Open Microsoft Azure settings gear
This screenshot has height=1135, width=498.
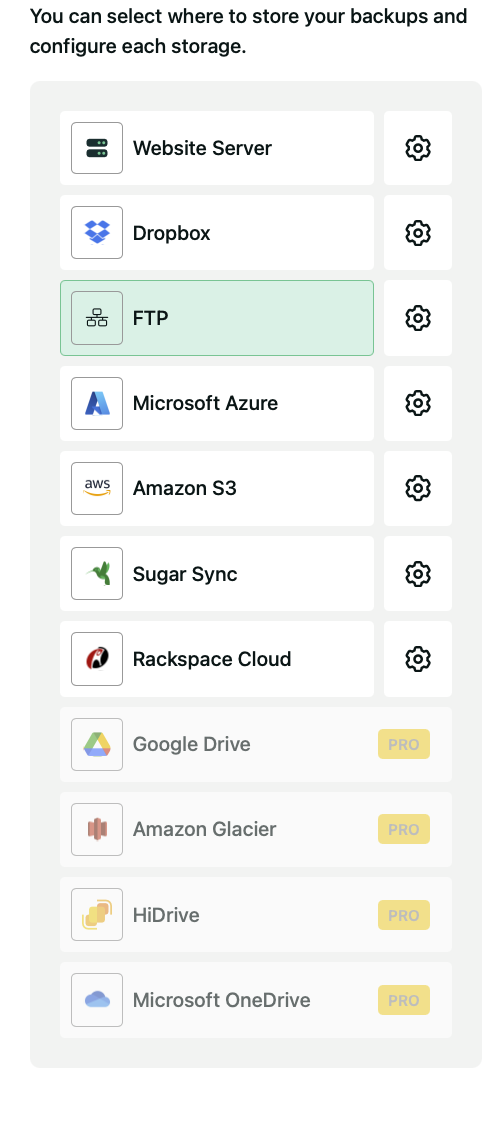(418, 403)
